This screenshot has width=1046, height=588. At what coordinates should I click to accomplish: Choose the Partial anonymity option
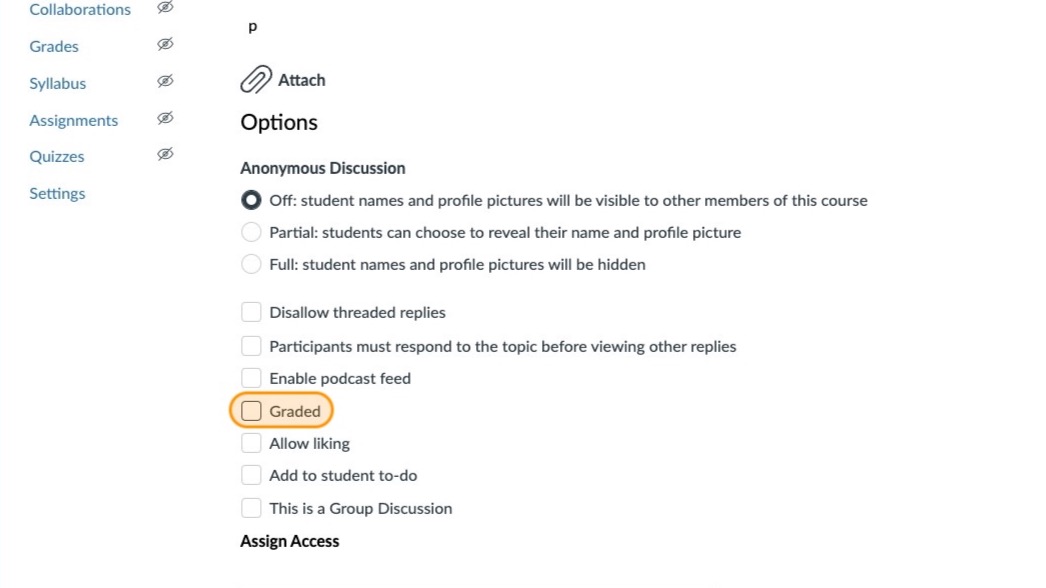pos(251,232)
